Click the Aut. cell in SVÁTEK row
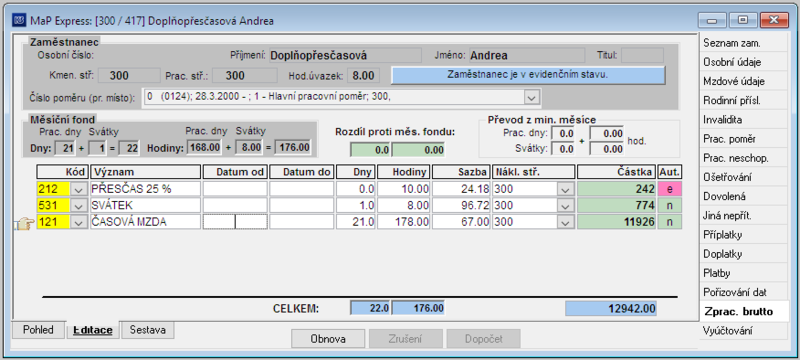 tap(669, 205)
